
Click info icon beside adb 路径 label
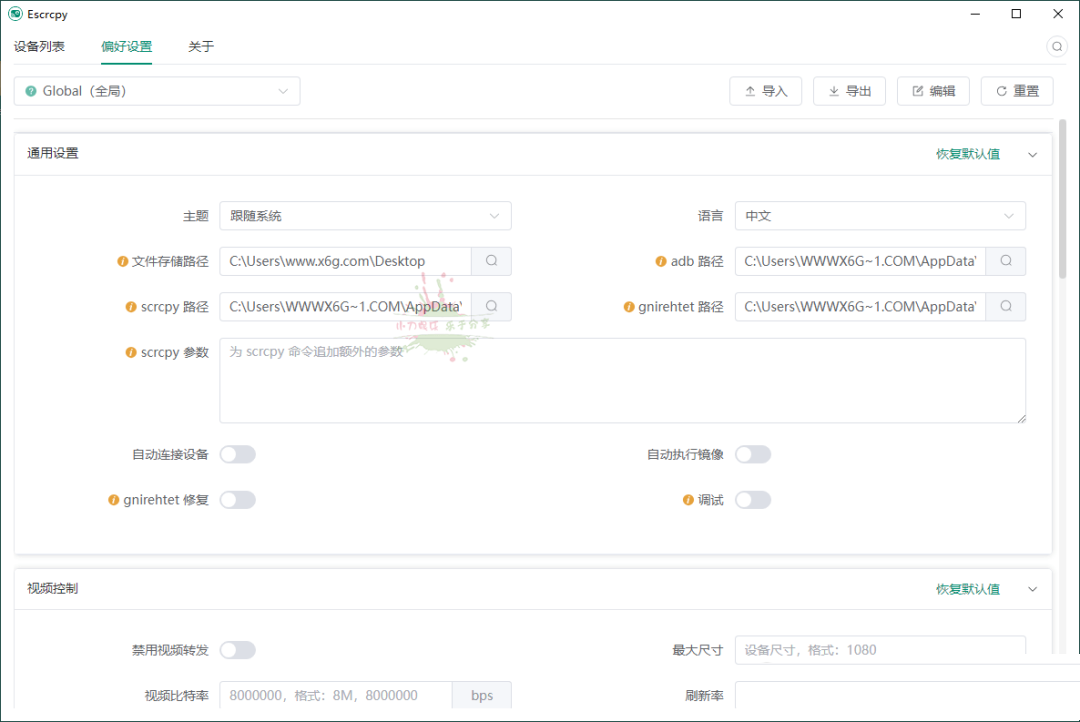tap(661, 262)
